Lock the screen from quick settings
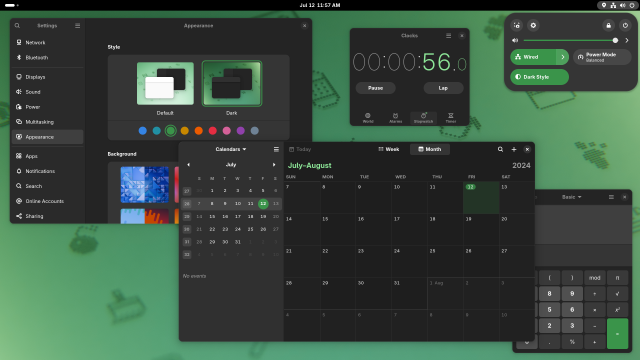 tap(609, 25)
